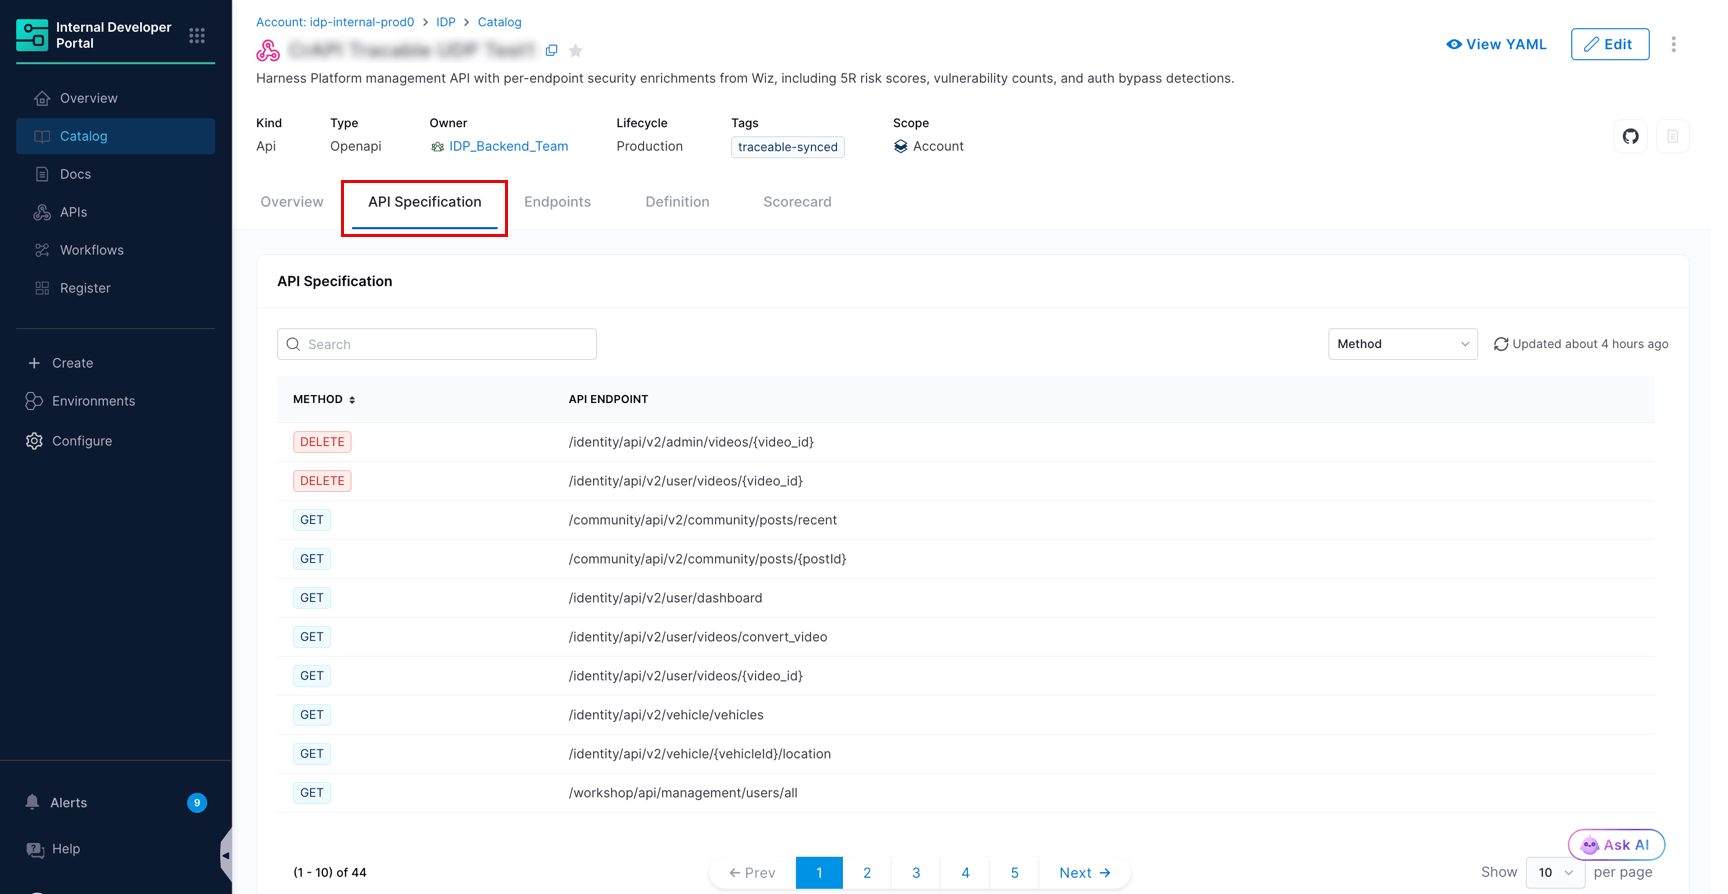Image resolution: width=1728 pixels, height=894 pixels.
Task: Open the Method filter dropdown
Action: point(1402,344)
